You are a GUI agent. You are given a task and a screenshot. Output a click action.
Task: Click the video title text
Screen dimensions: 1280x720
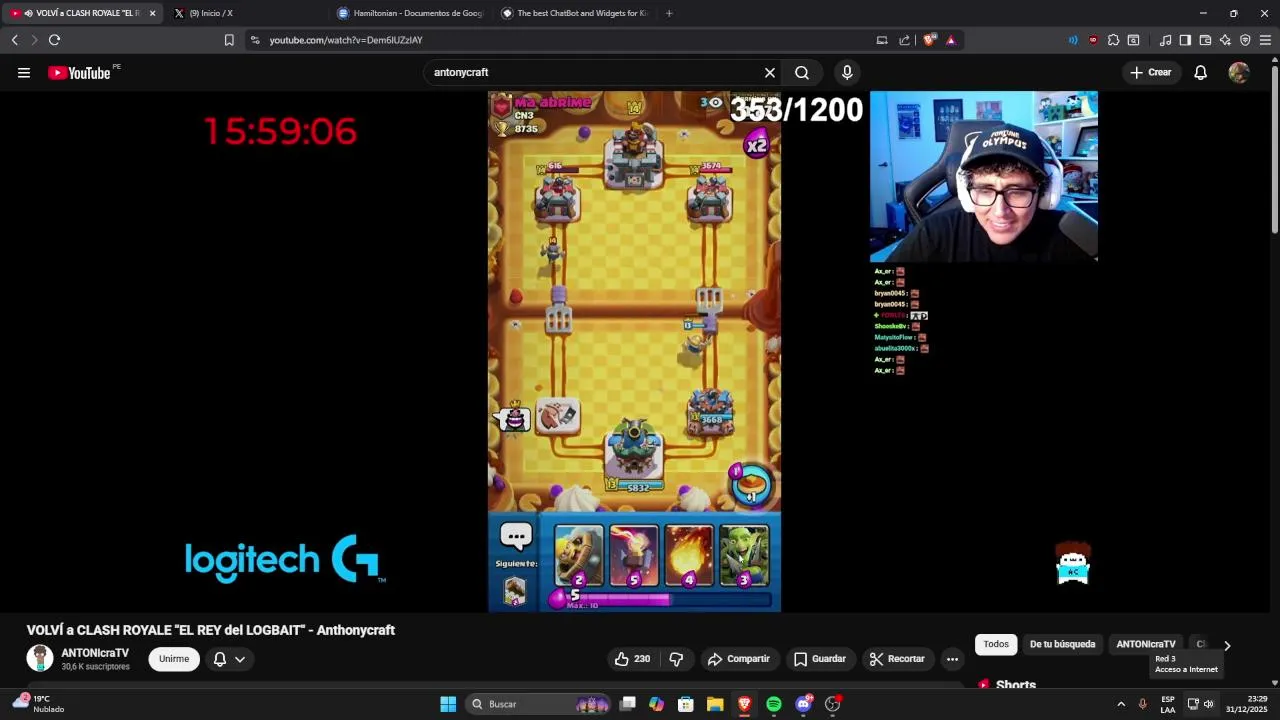(x=211, y=630)
